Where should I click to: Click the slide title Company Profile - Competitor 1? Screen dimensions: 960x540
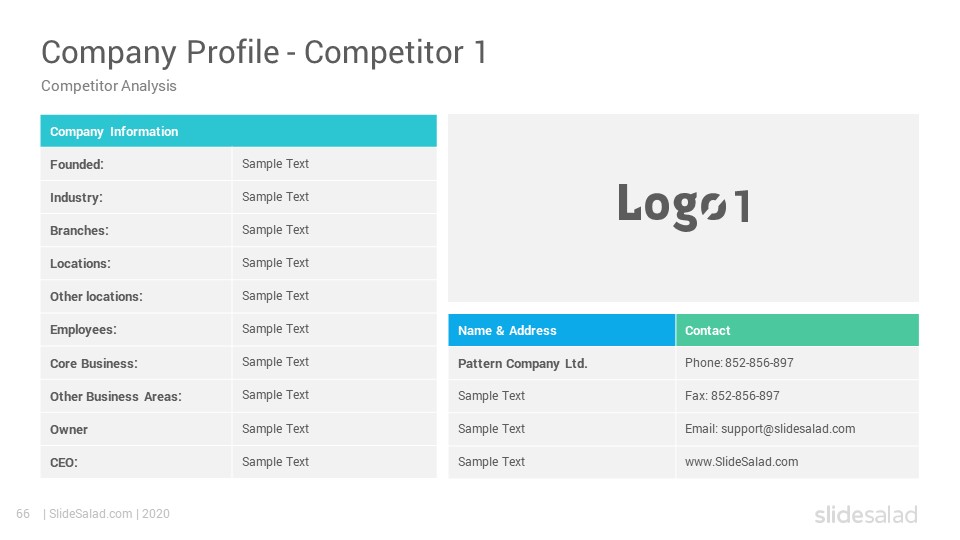[x=264, y=53]
